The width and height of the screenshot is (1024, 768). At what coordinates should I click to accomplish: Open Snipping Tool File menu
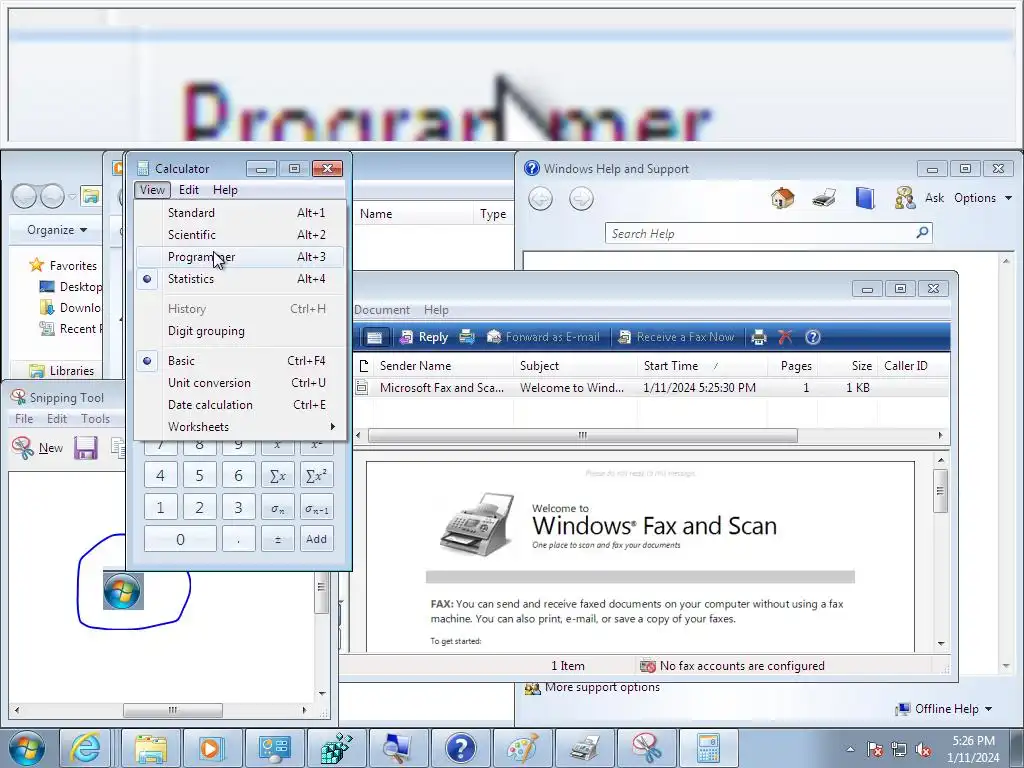(24, 419)
